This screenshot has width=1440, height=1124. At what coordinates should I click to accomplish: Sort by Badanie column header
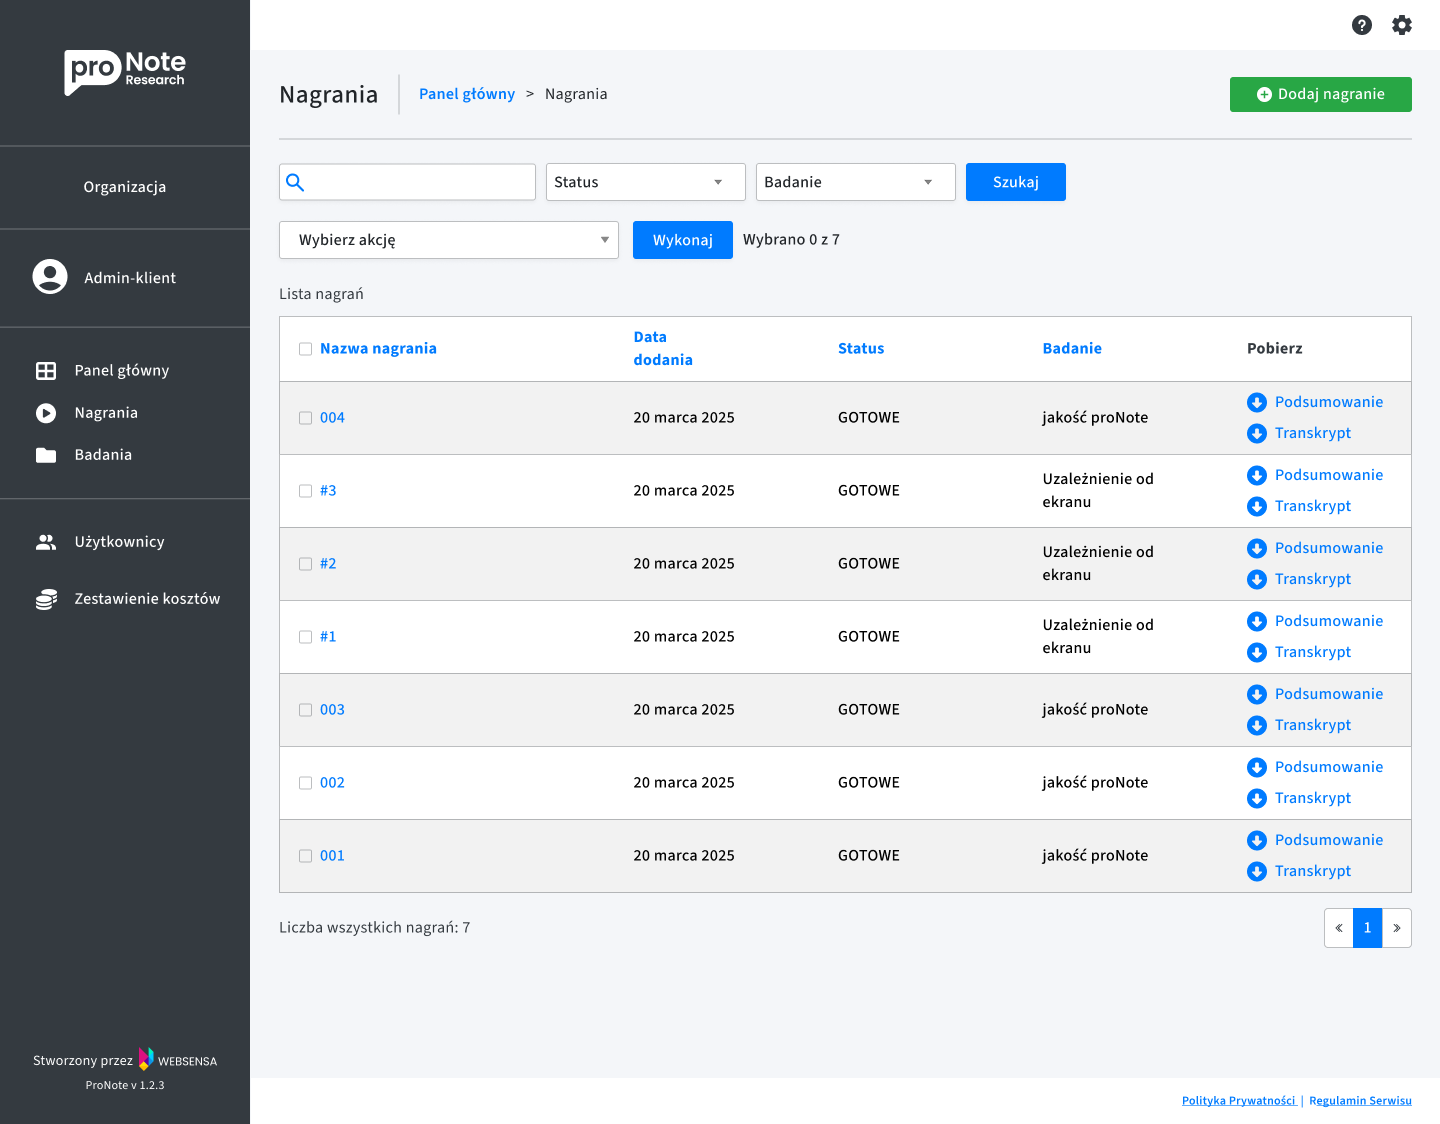[1072, 349]
